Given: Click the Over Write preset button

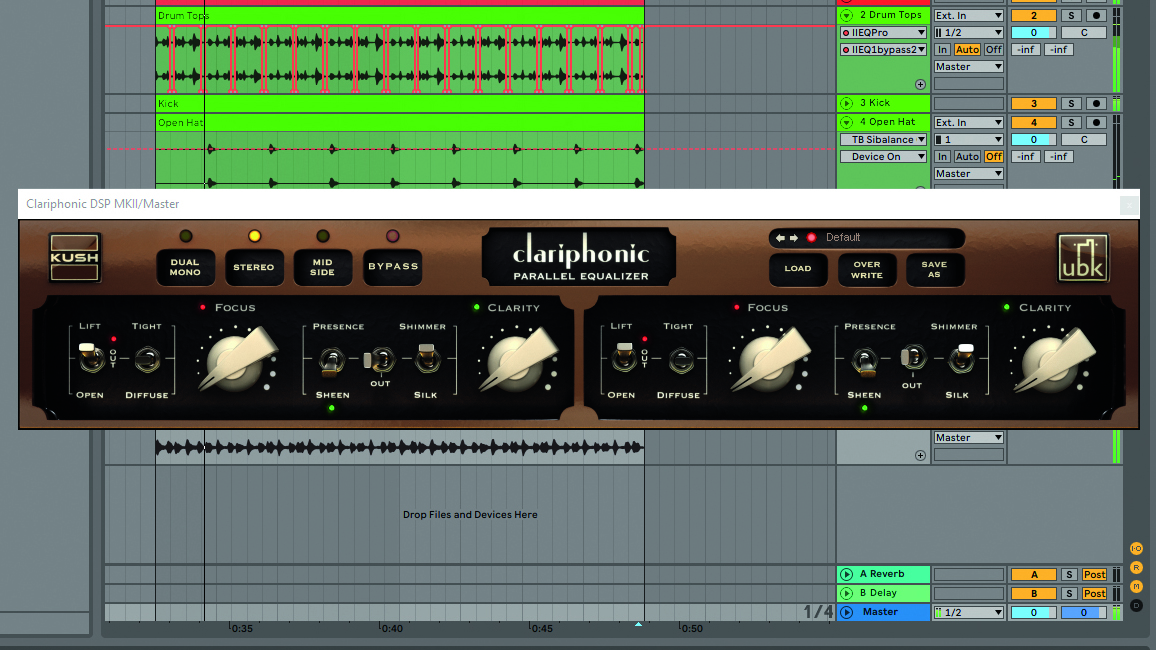Looking at the screenshot, I should (867, 269).
